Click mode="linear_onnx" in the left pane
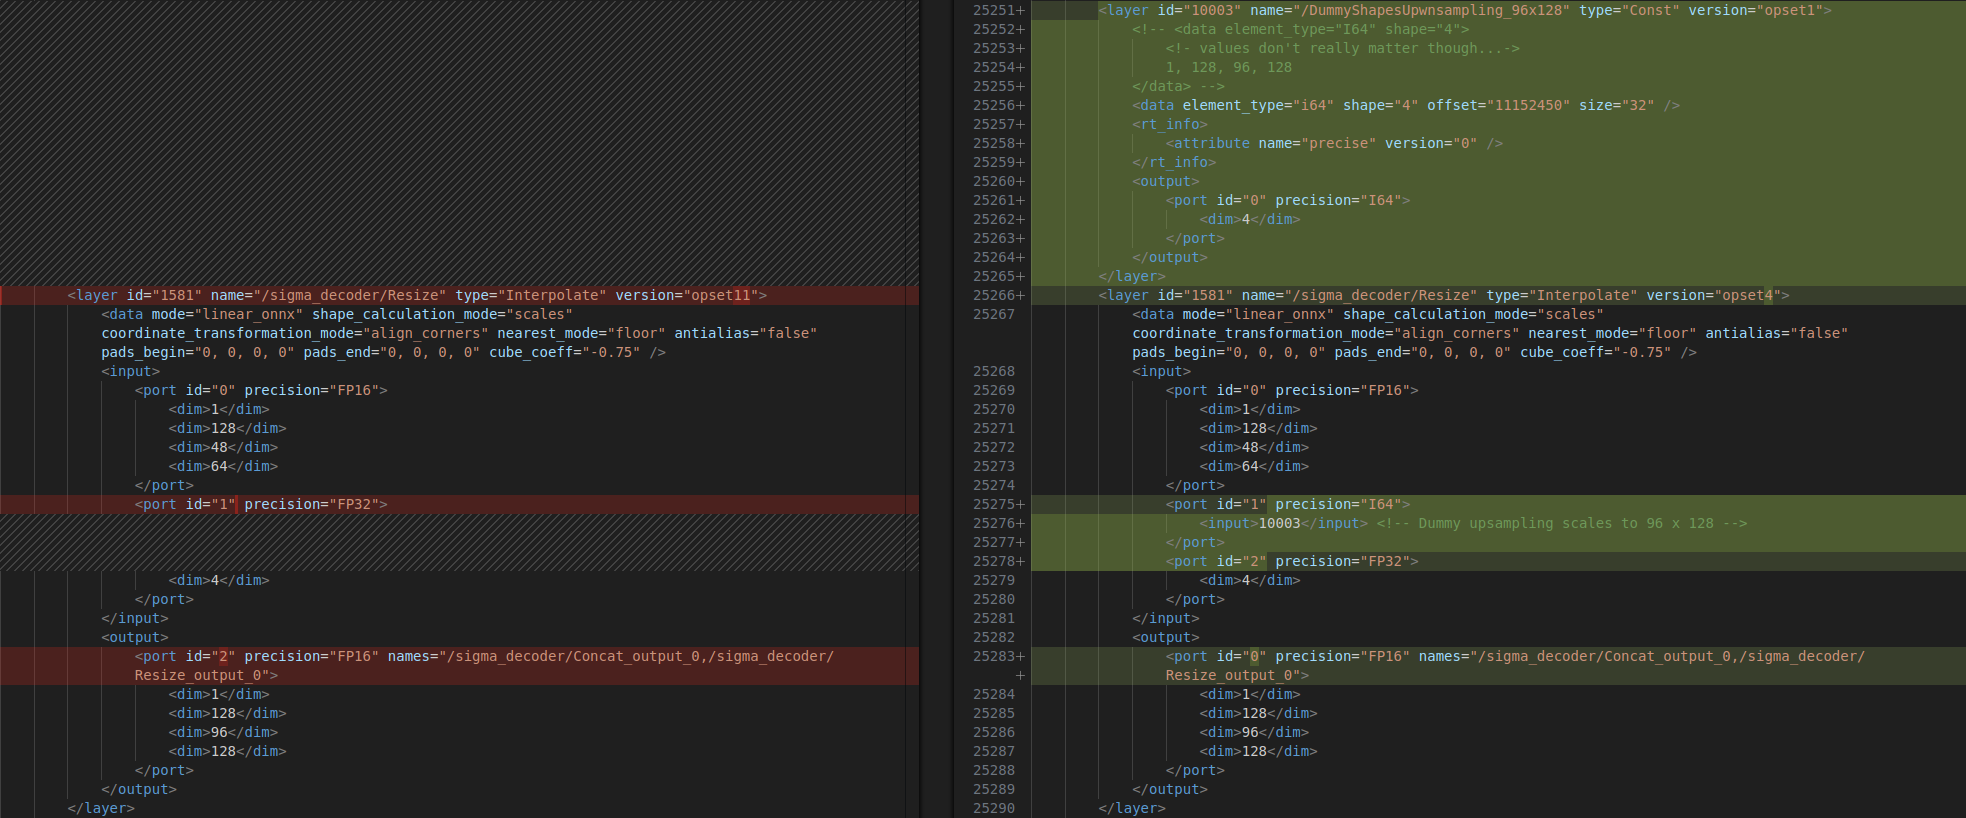The height and width of the screenshot is (818, 1966). [227, 314]
